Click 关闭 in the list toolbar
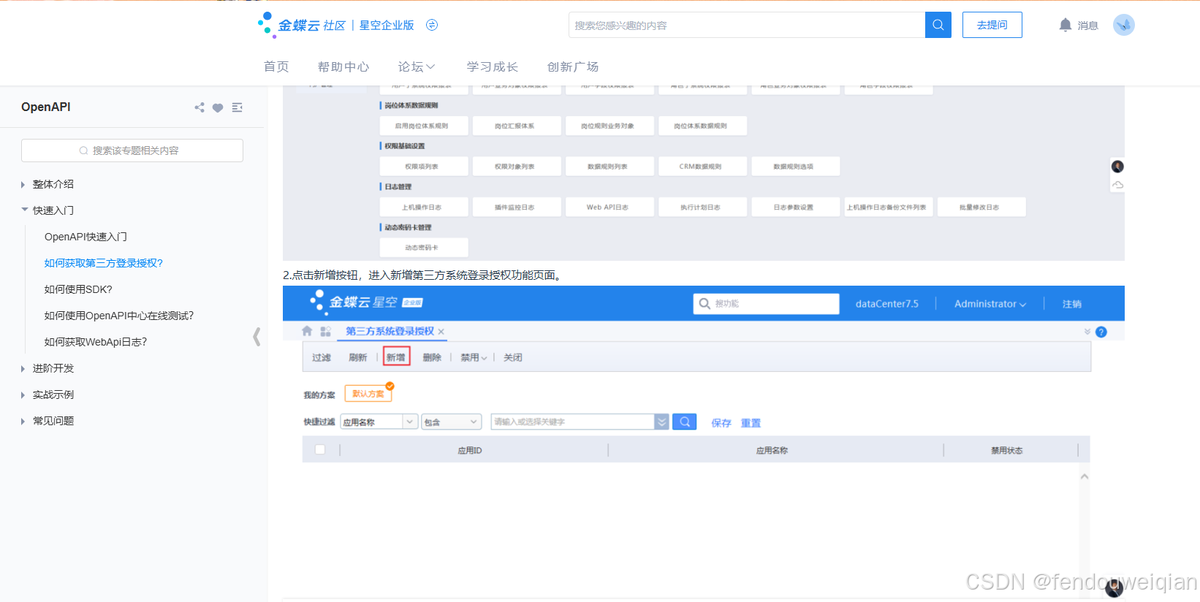 [x=512, y=357]
